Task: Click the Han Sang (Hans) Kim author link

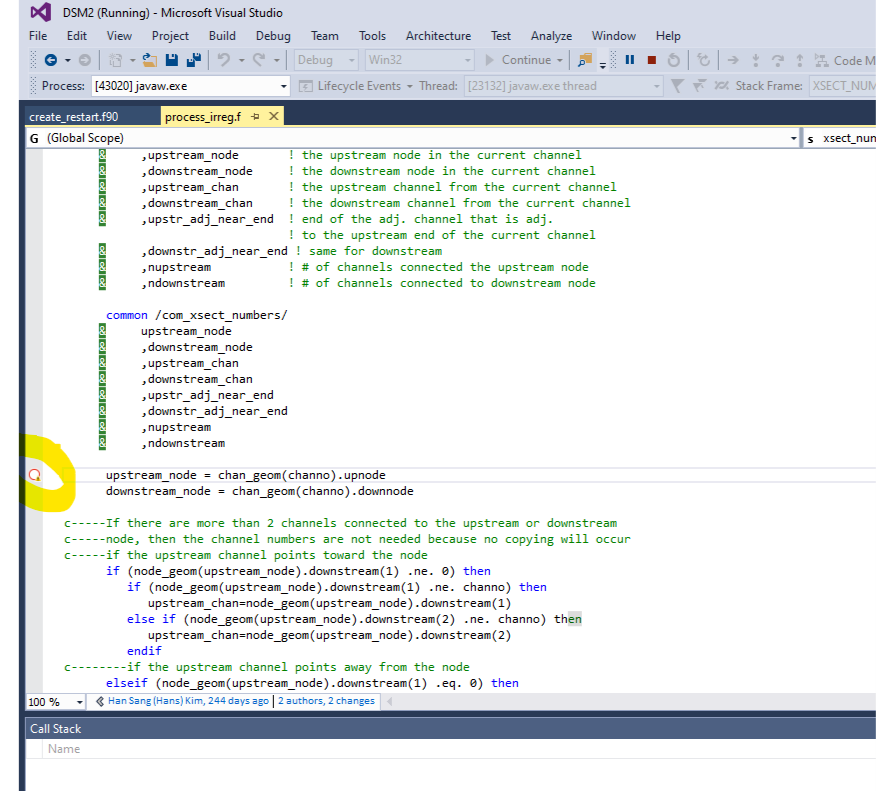Action: [188, 701]
